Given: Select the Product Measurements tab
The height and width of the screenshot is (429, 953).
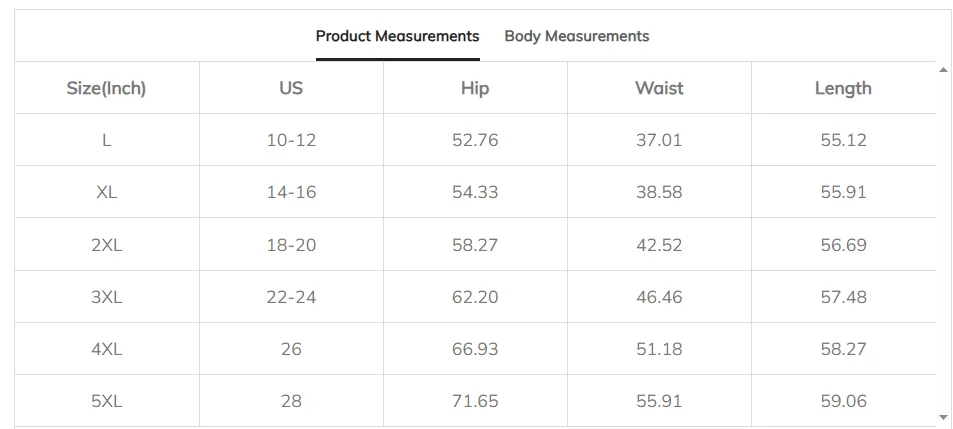Looking at the screenshot, I should pos(397,36).
